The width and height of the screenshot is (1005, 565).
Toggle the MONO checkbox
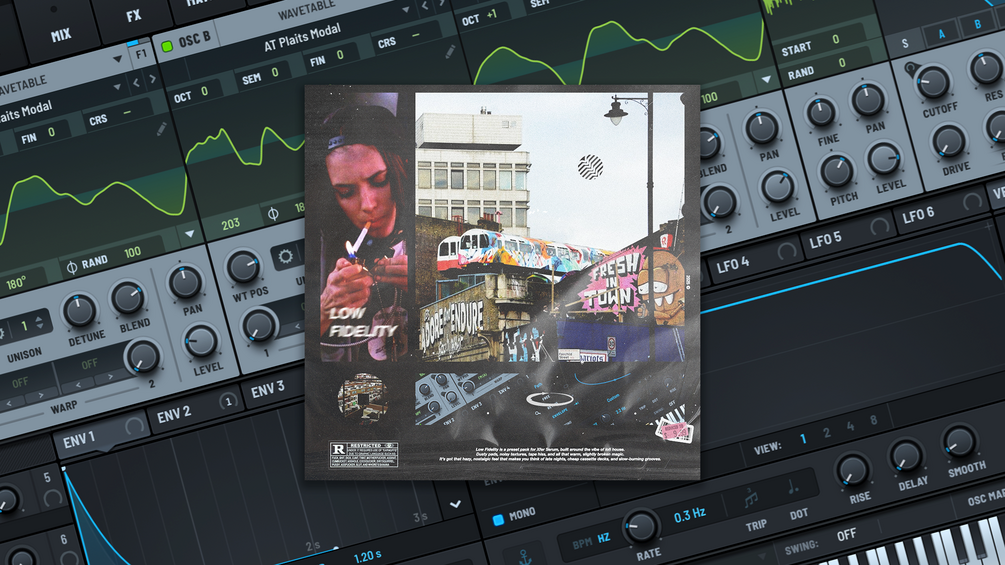(498, 520)
